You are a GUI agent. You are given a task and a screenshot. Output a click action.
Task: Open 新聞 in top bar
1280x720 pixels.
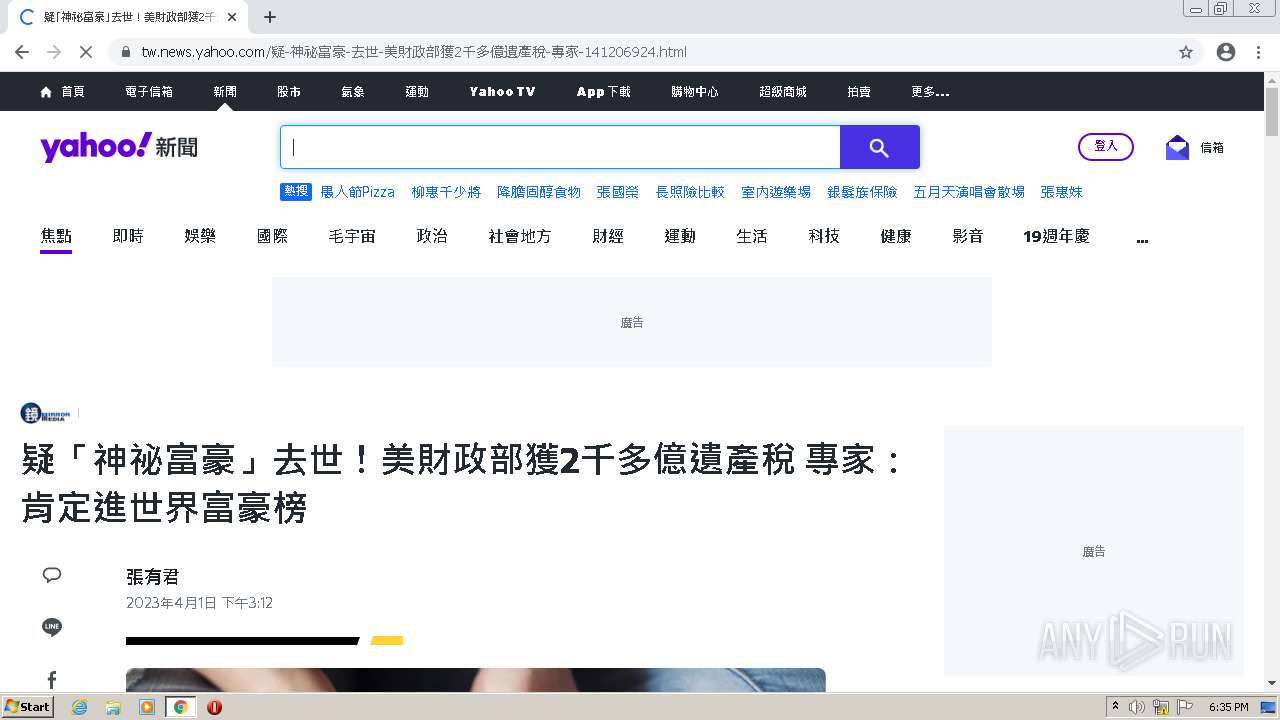tap(225, 91)
